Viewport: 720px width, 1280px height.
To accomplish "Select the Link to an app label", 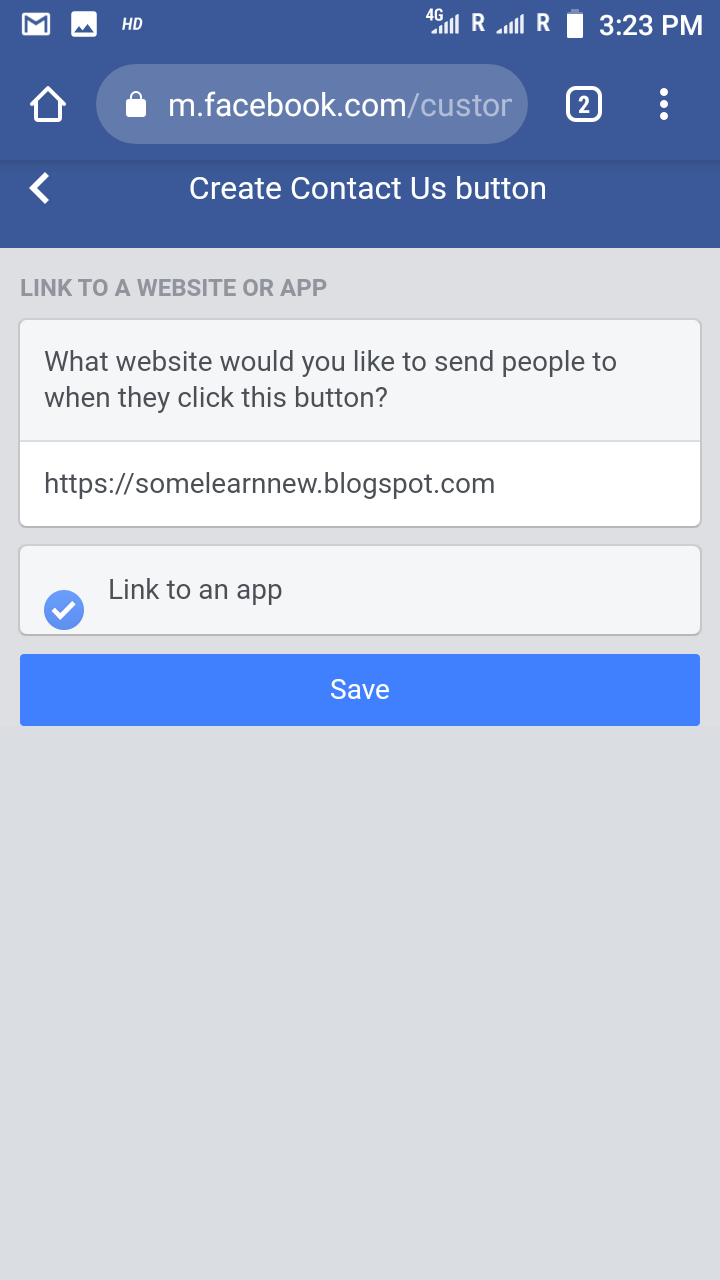I will pyautogui.click(x=195, y=590).
